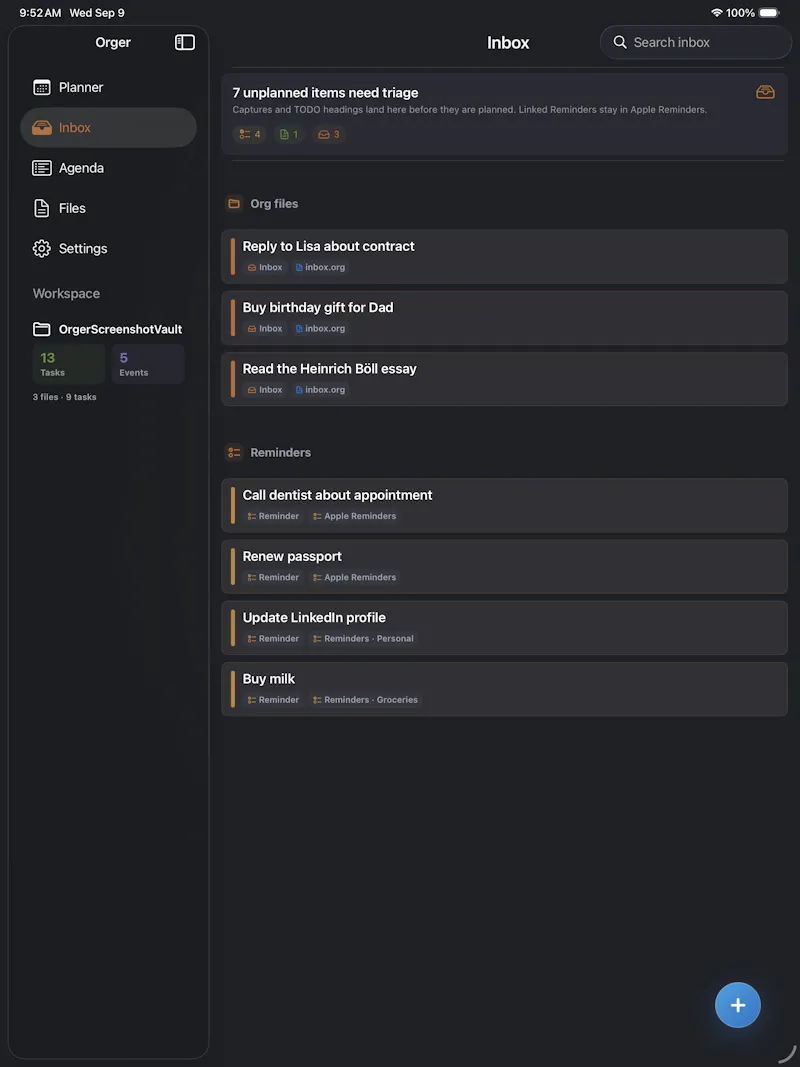Click the tray icon in triage banner
800x1067 pixels.
click(x=765, y=92)
